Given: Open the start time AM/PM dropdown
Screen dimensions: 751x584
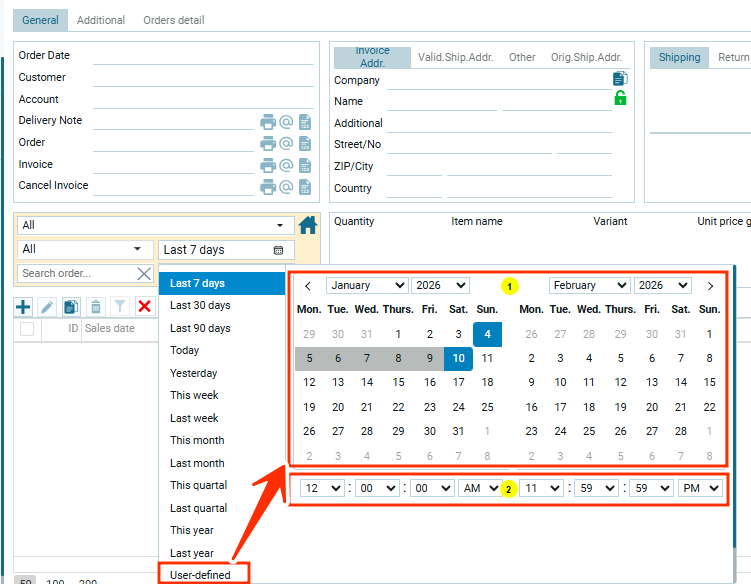Looking at the screenshot, I should click(480, 488).
